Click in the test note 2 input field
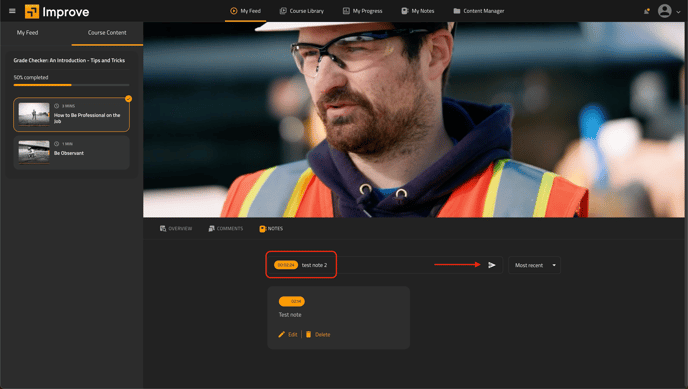 (385, 265)
